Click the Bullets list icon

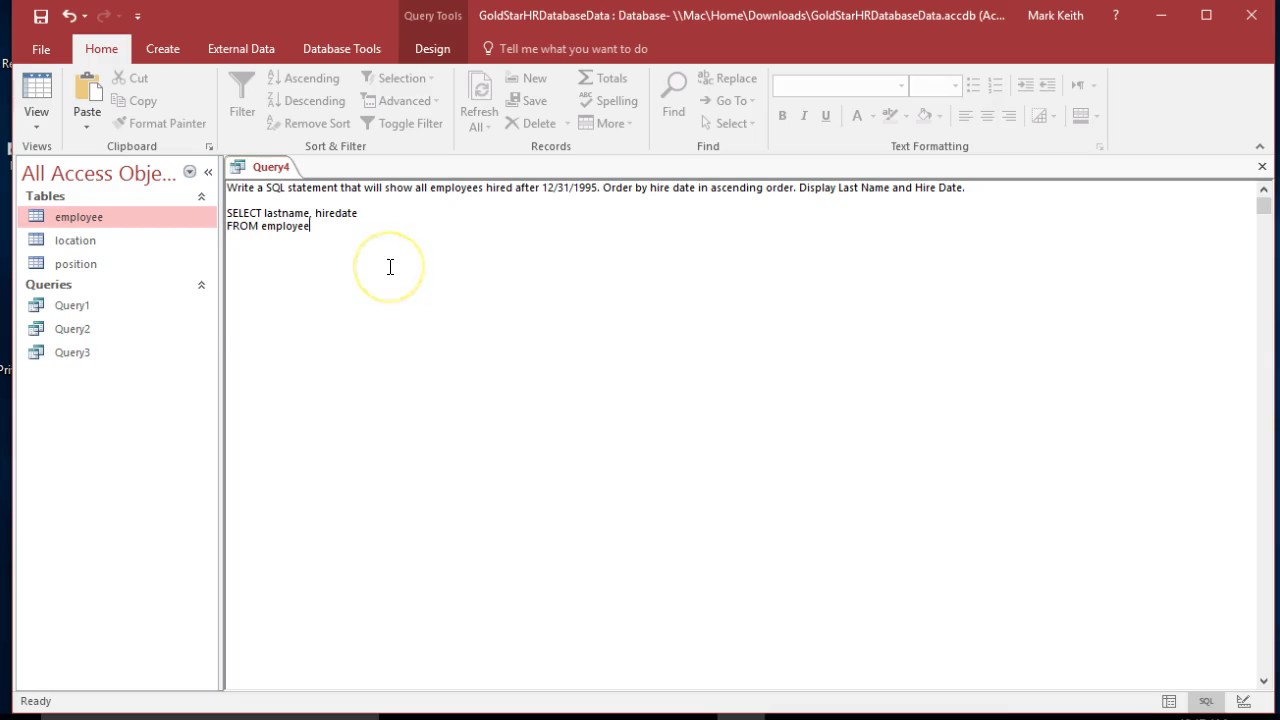pyautogui.click(x=973, y=85)
